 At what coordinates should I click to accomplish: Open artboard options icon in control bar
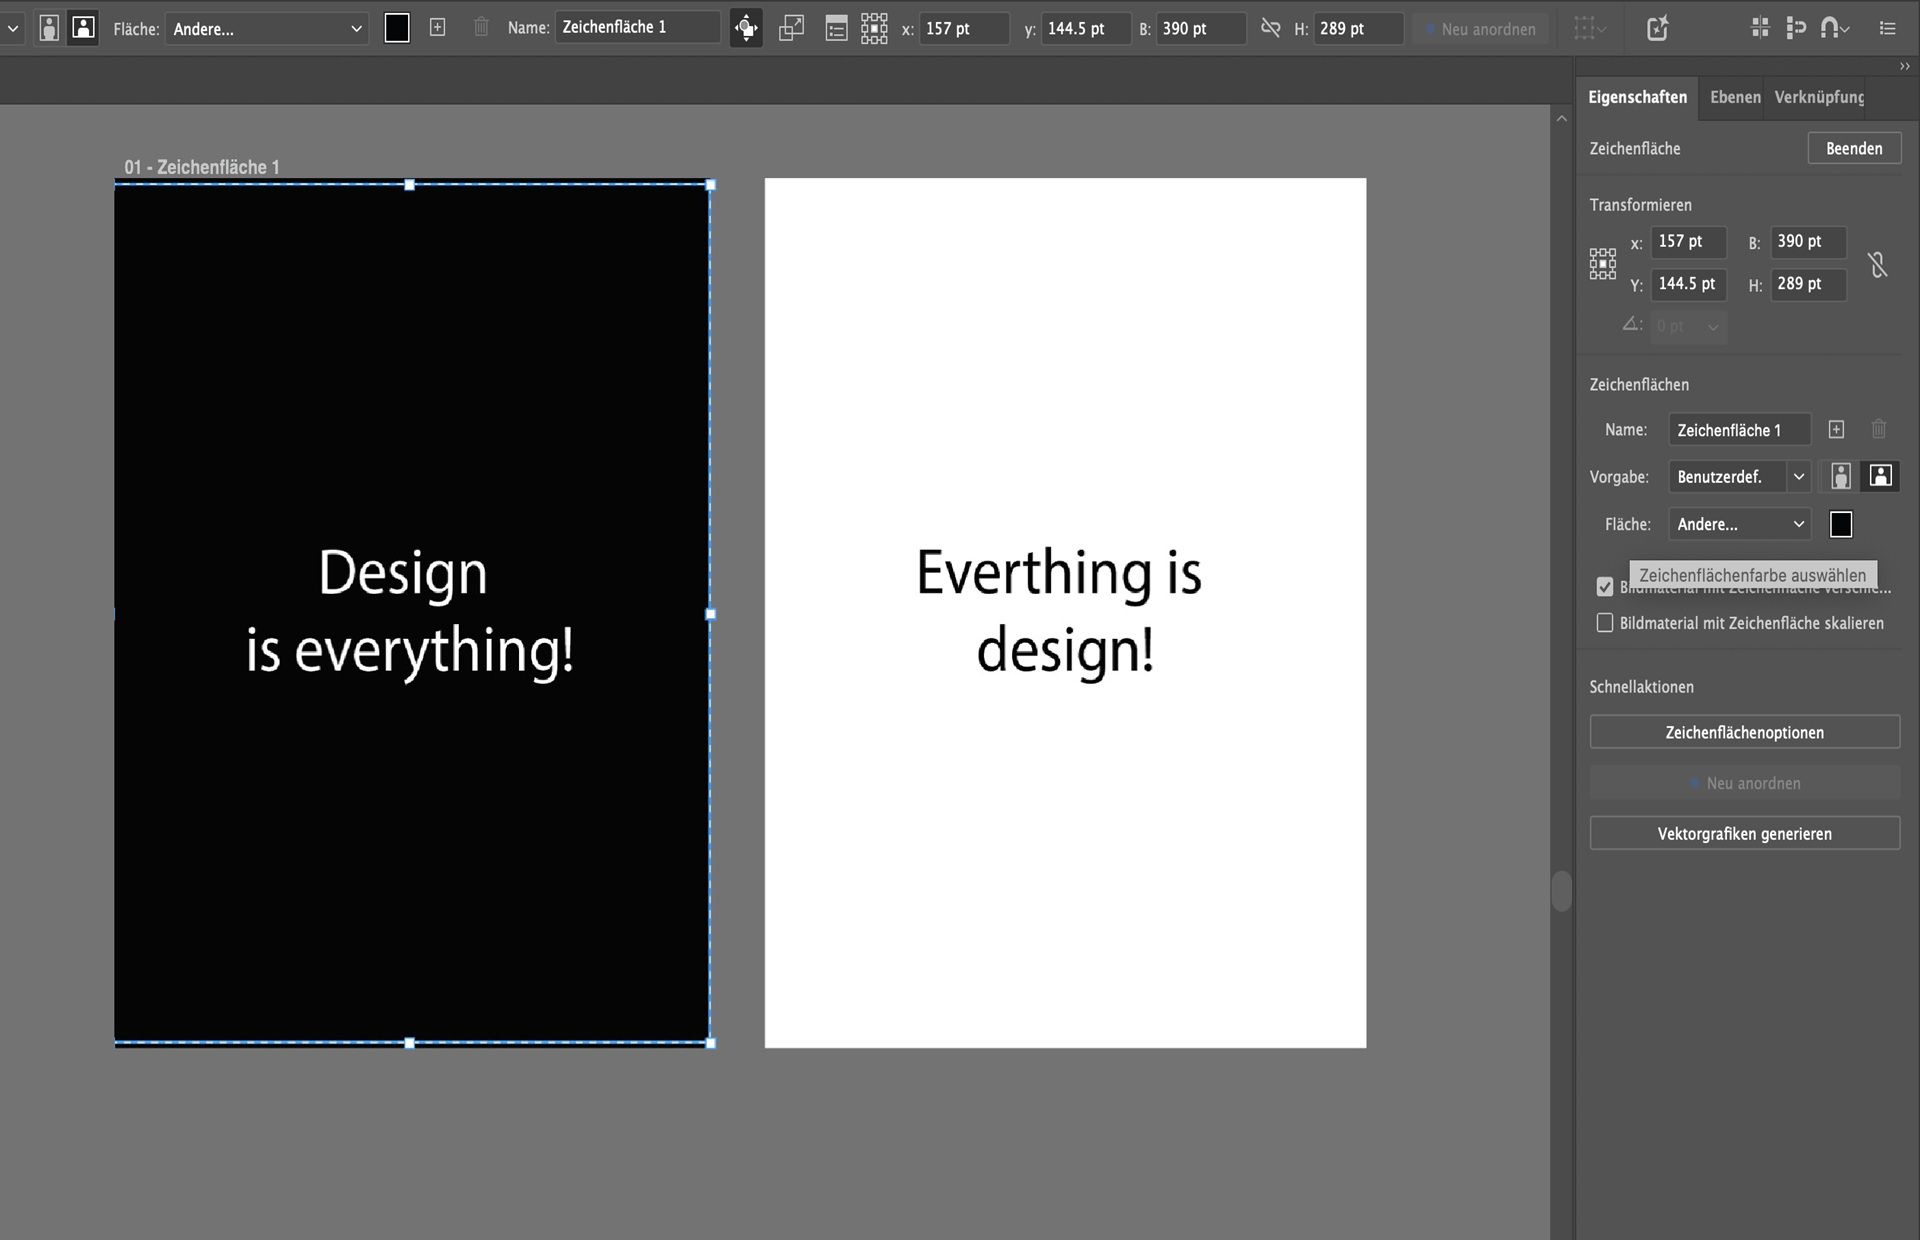pos(836,28)
